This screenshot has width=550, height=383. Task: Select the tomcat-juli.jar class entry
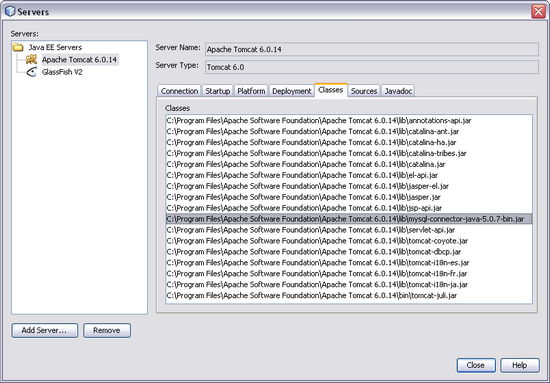(349, 295)
